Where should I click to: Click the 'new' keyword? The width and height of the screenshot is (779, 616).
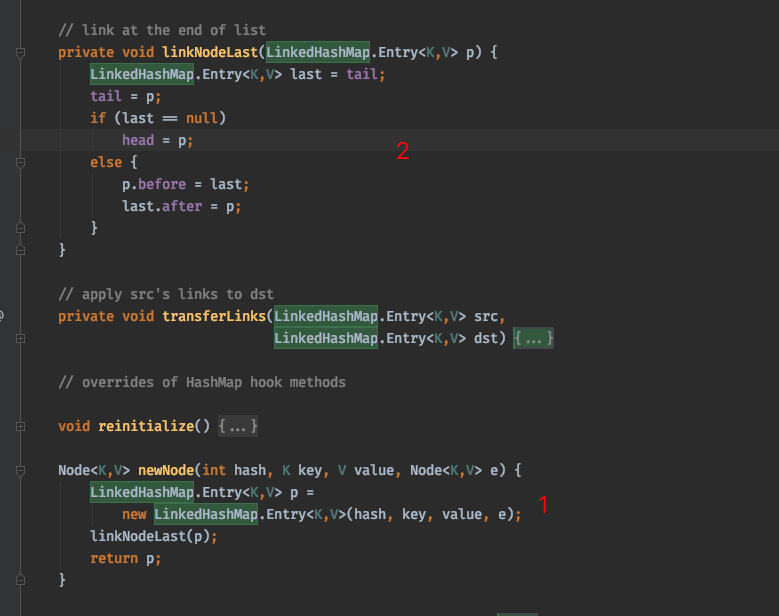coord(134,514)
